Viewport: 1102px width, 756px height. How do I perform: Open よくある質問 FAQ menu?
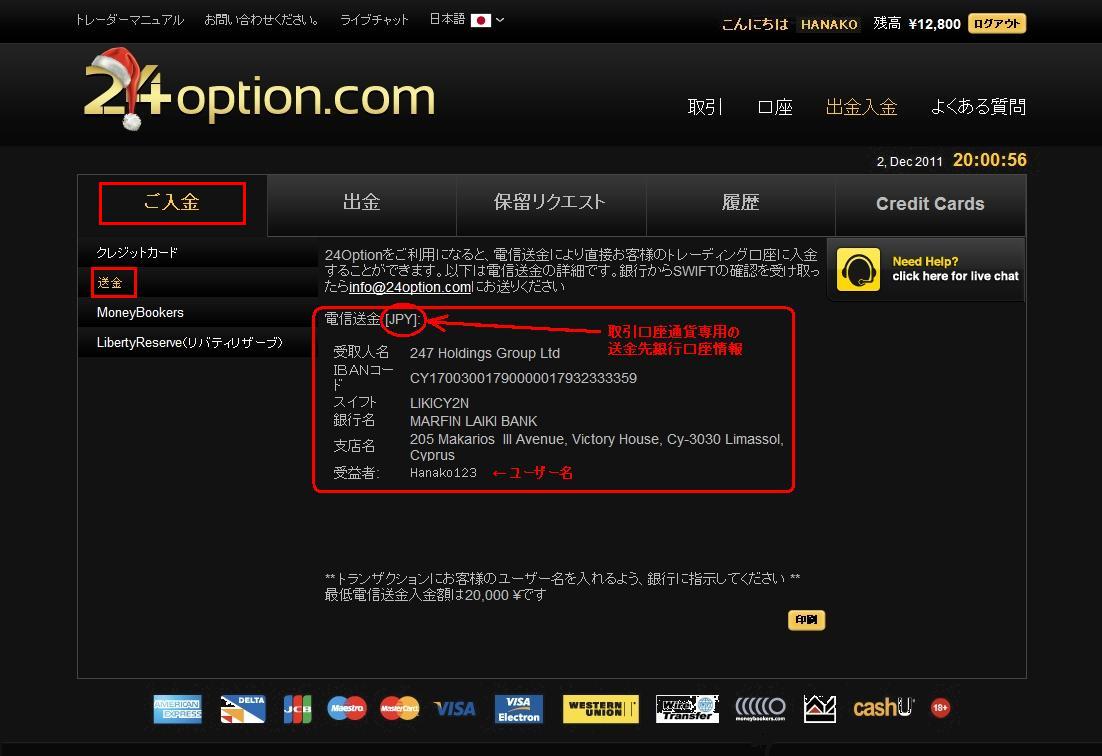[978, 107]
